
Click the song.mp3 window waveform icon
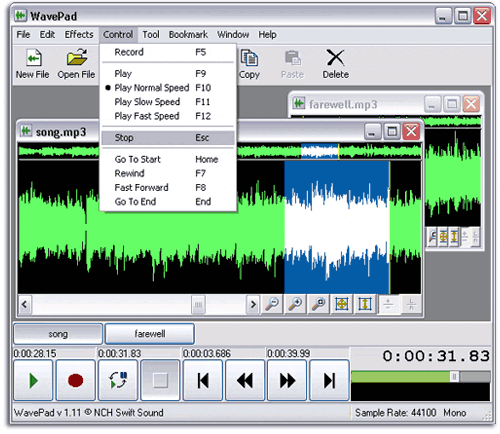point(26,131)
